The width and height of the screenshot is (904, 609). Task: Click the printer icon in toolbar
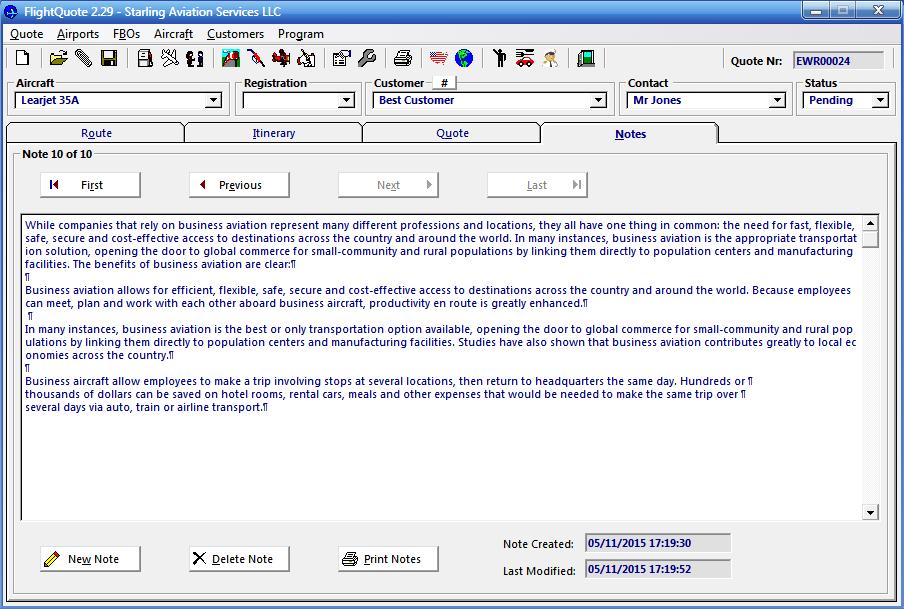point(402,59)
